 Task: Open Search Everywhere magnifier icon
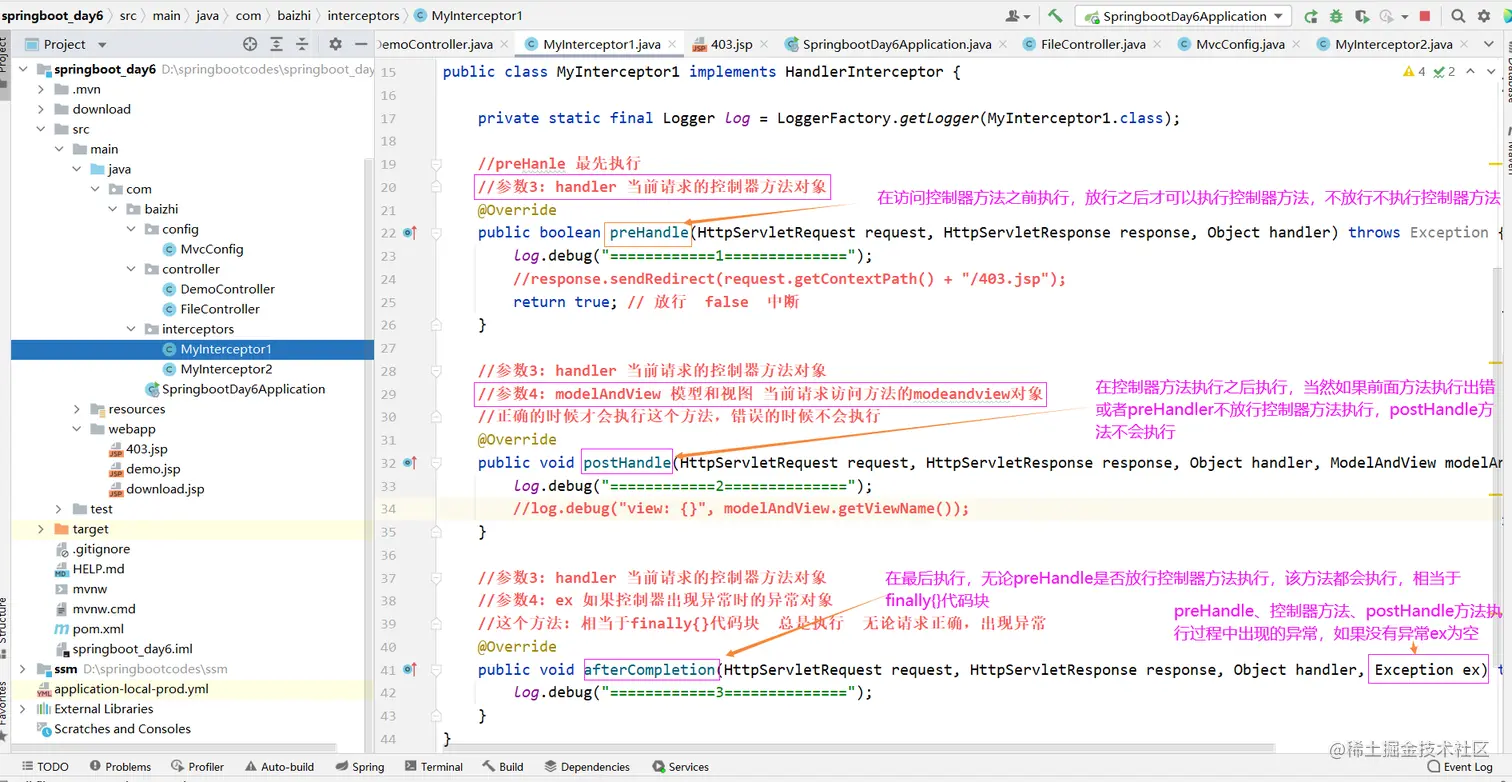(x=1458, y=16)
